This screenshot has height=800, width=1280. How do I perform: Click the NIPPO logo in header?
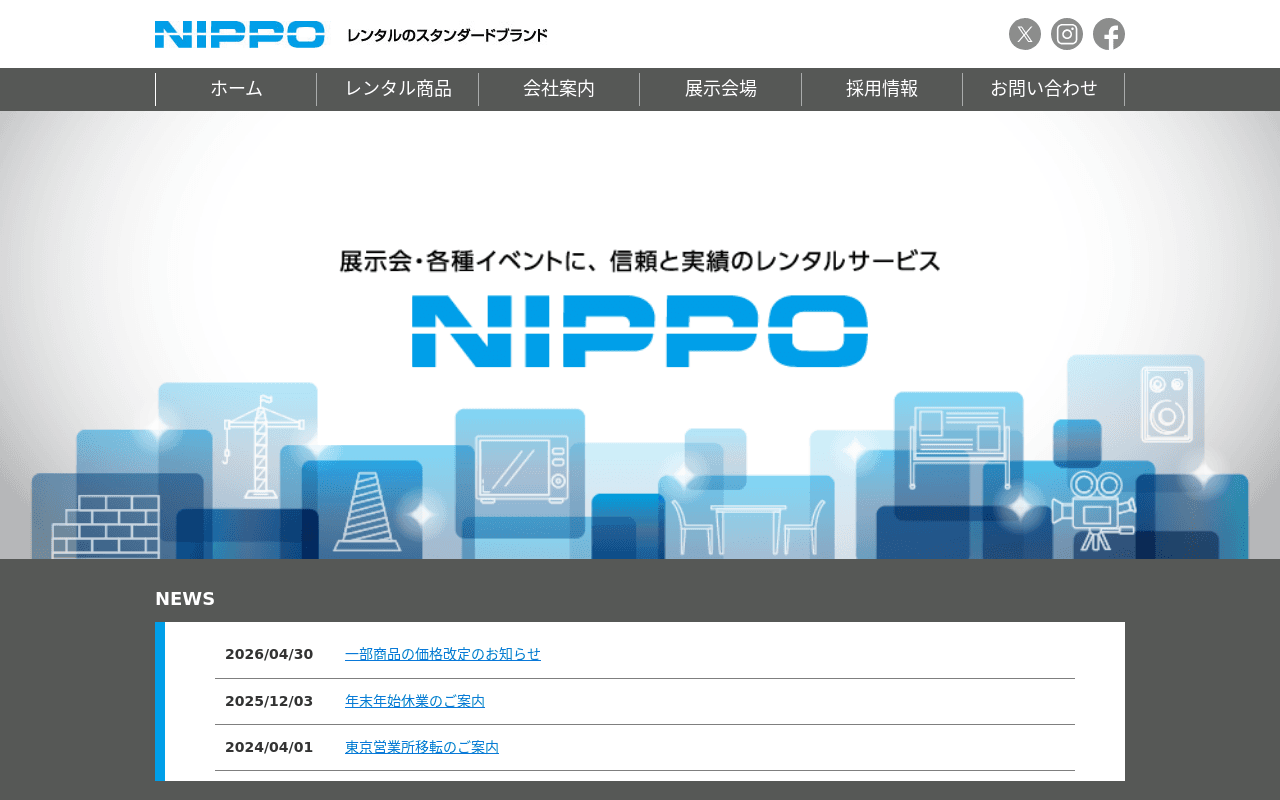pos(240,34)
